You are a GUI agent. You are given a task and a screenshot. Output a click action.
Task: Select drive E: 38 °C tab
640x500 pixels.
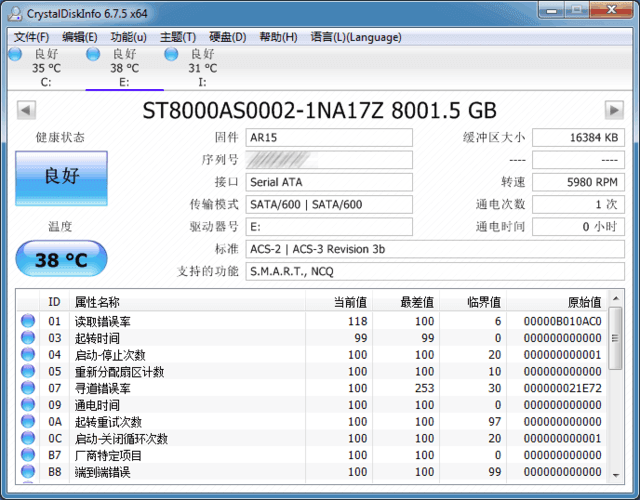click(124, 68)
